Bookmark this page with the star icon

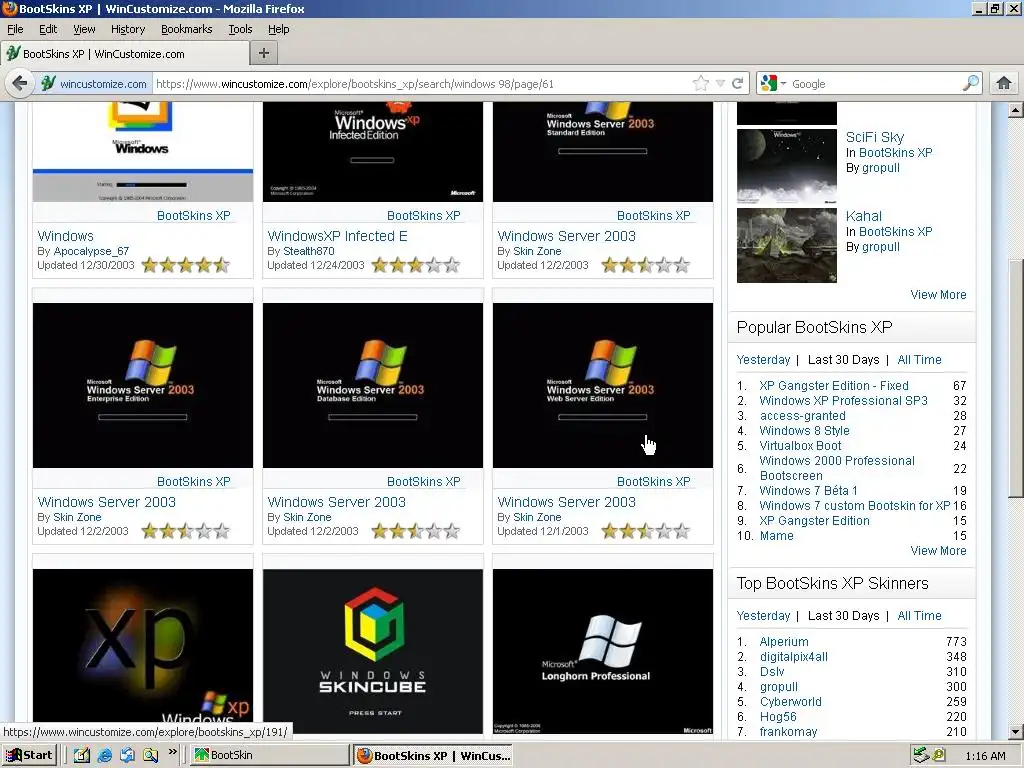(x=701, y=84)
